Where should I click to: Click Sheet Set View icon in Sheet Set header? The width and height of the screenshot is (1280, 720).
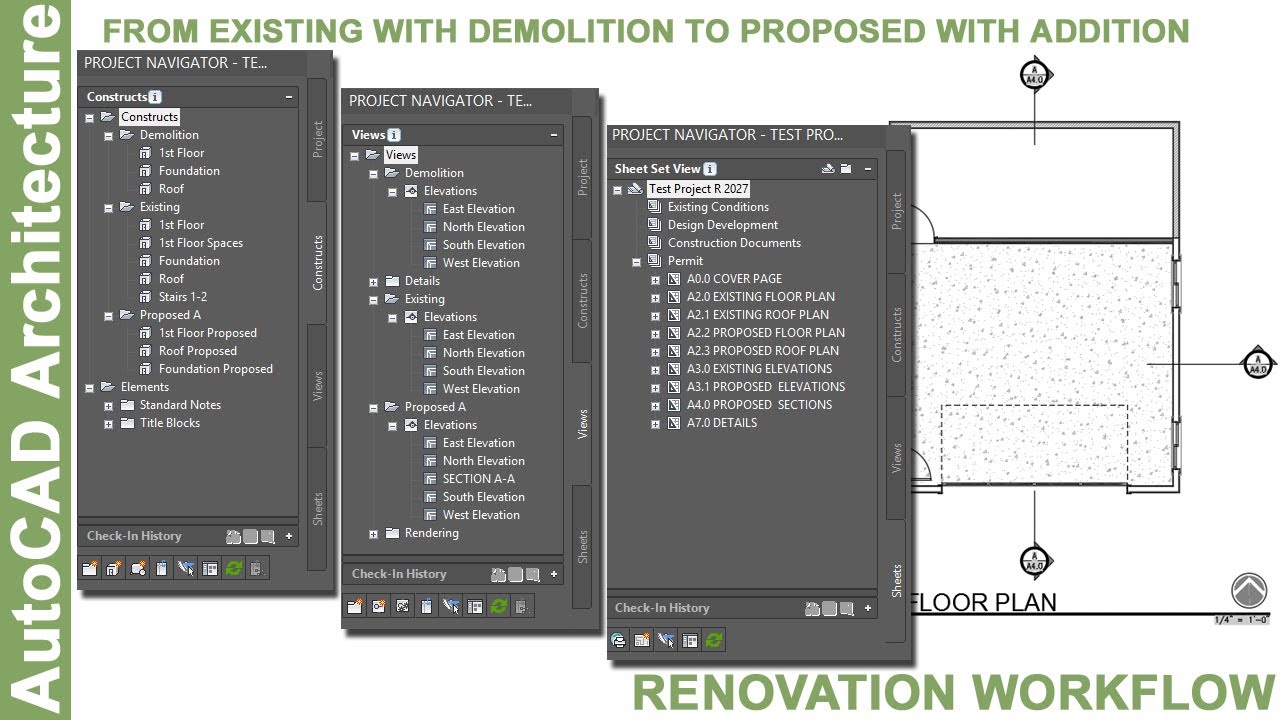point(828,169)
